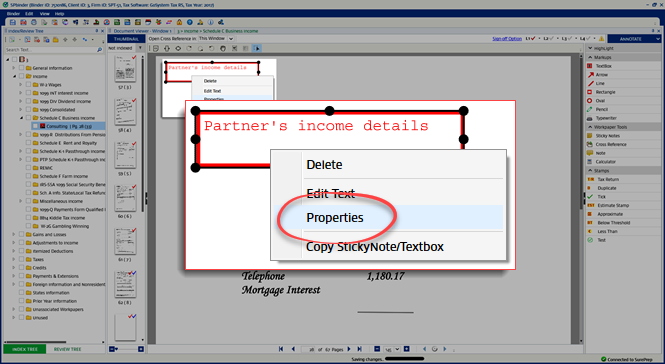This screenshot has width=665, height=364.
Task: Switch to the INDEX TREE tab
Action: point(25,349)
